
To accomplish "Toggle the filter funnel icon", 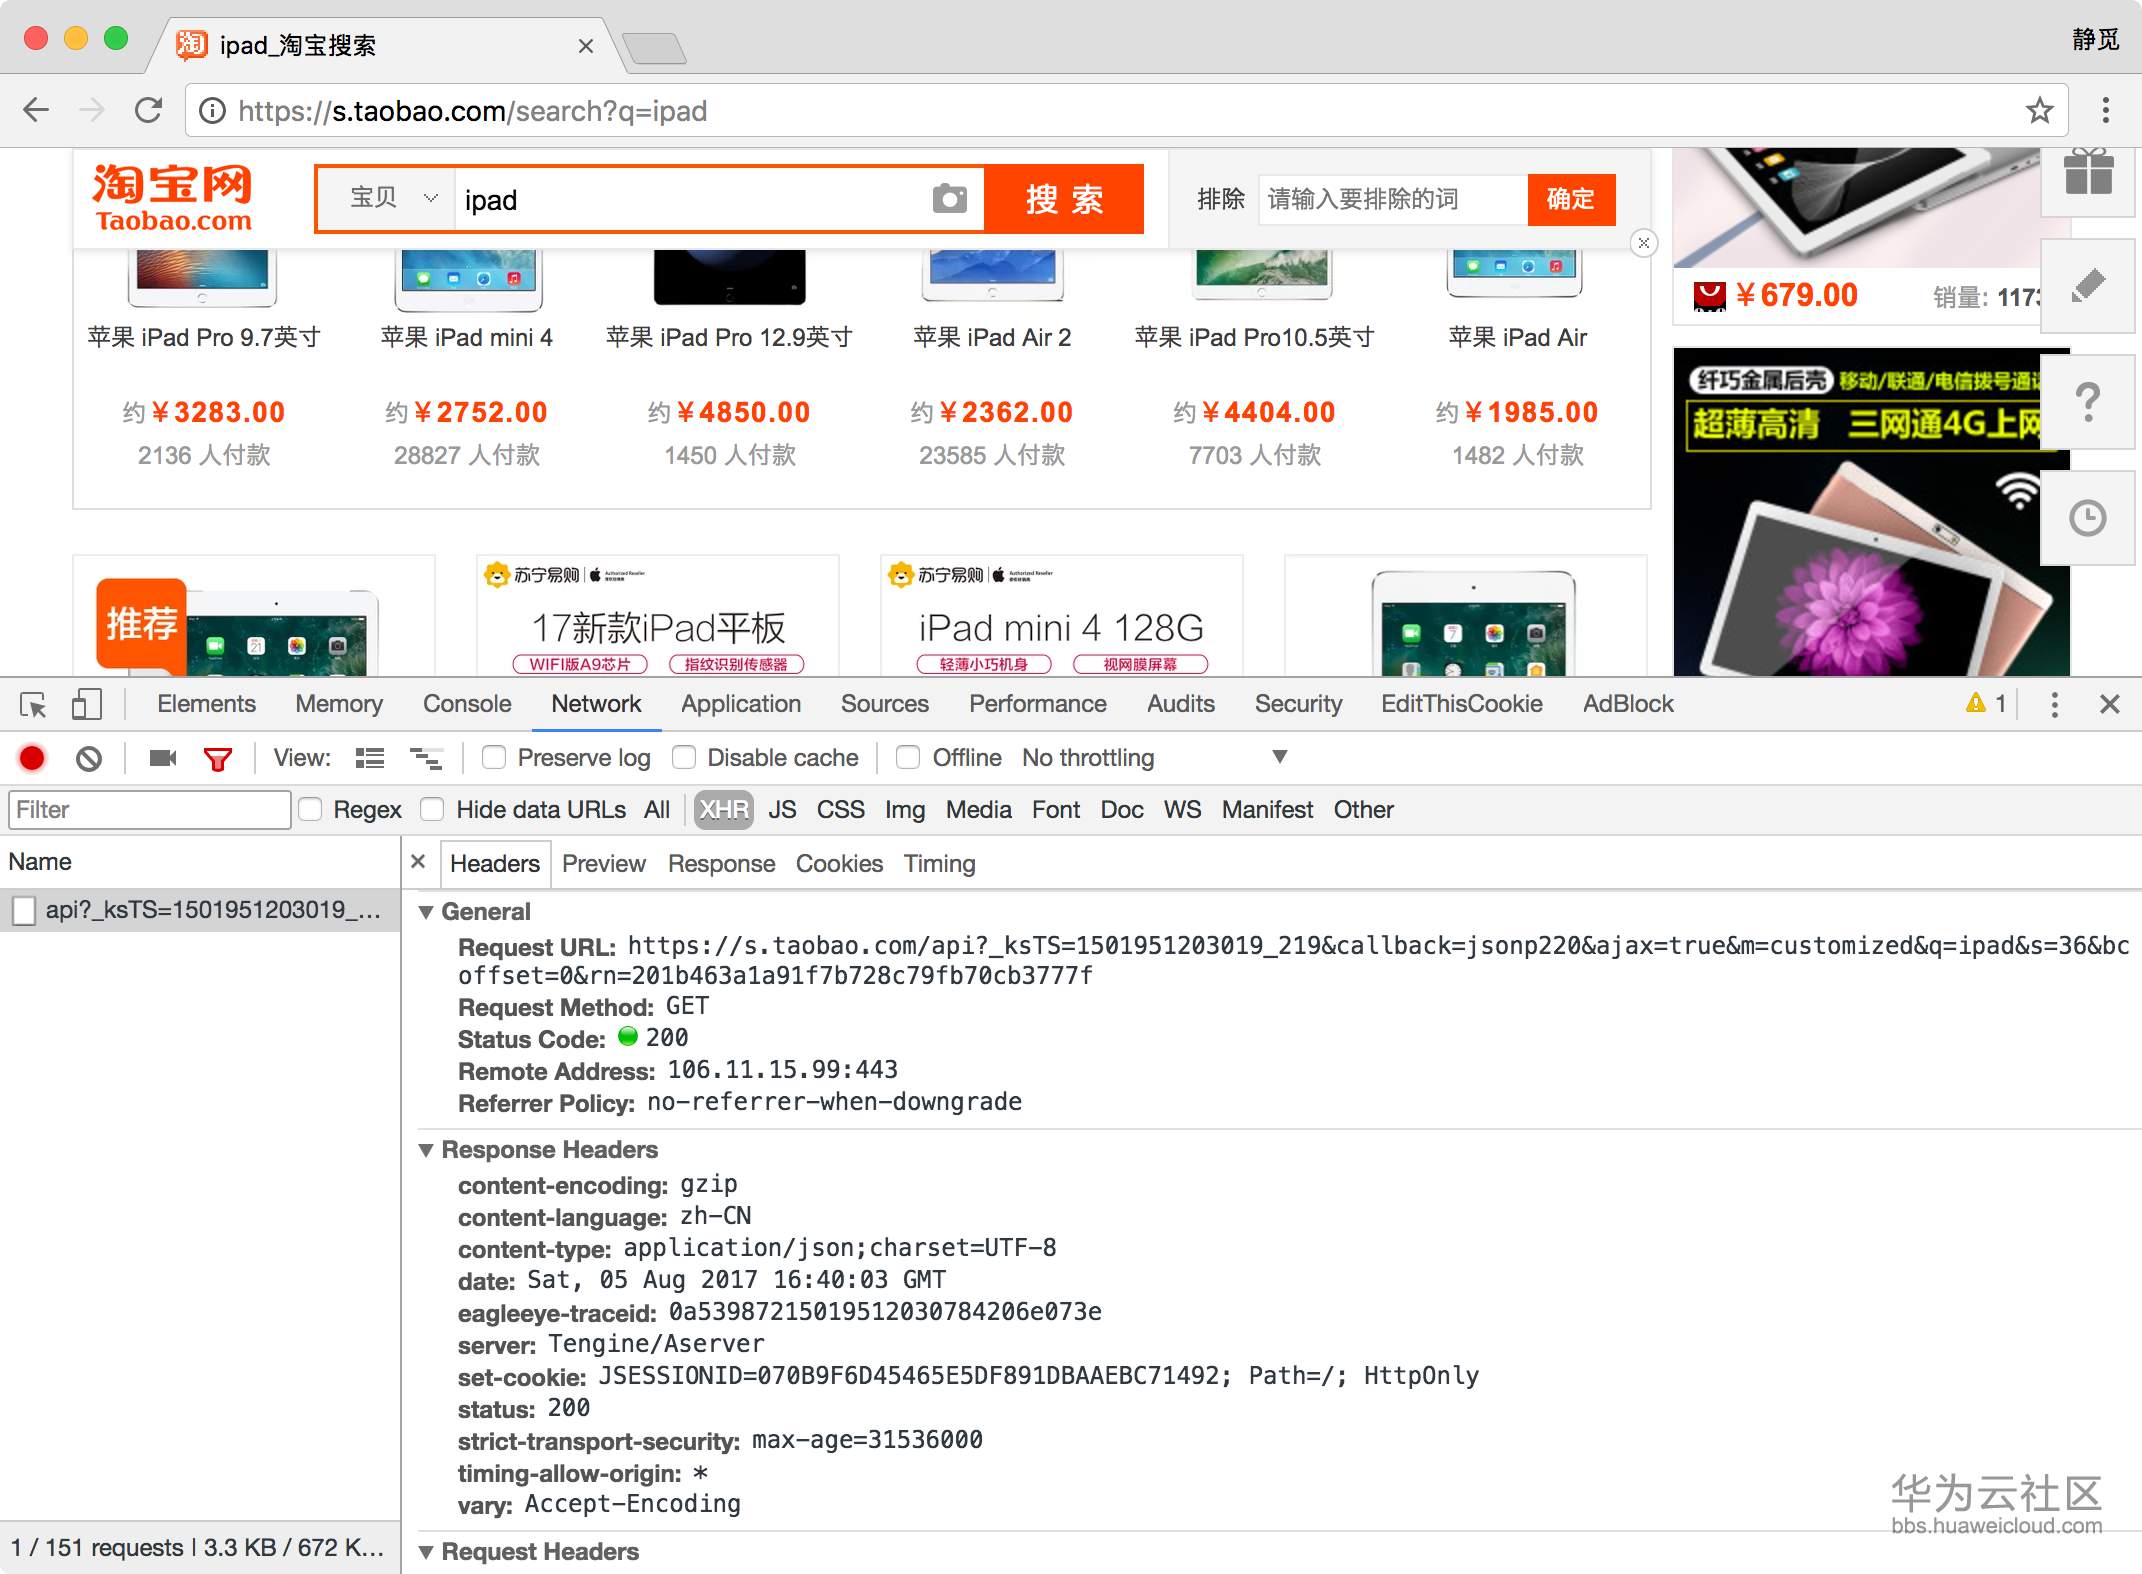I will pyautogui.click(x=217, y=759).
